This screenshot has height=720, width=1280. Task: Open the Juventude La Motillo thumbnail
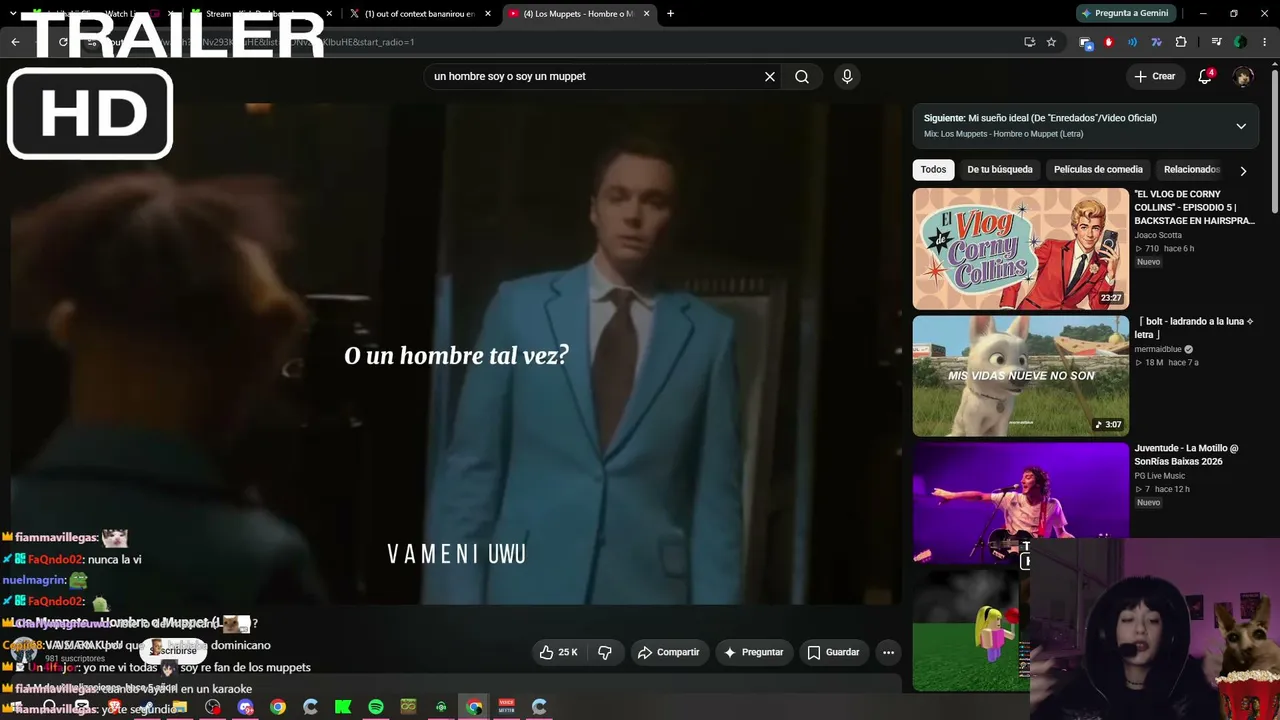point(1020,502)
